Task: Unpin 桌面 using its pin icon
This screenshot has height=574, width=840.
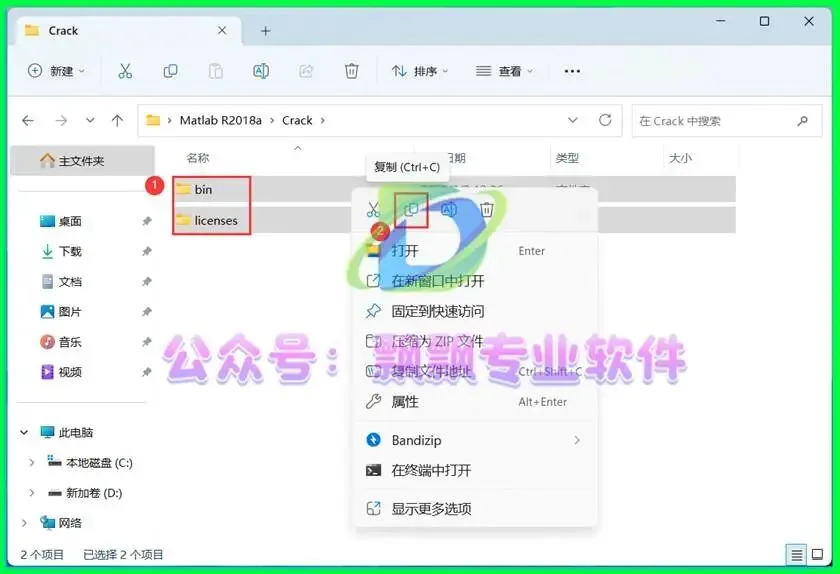Action: click(146, 221)
